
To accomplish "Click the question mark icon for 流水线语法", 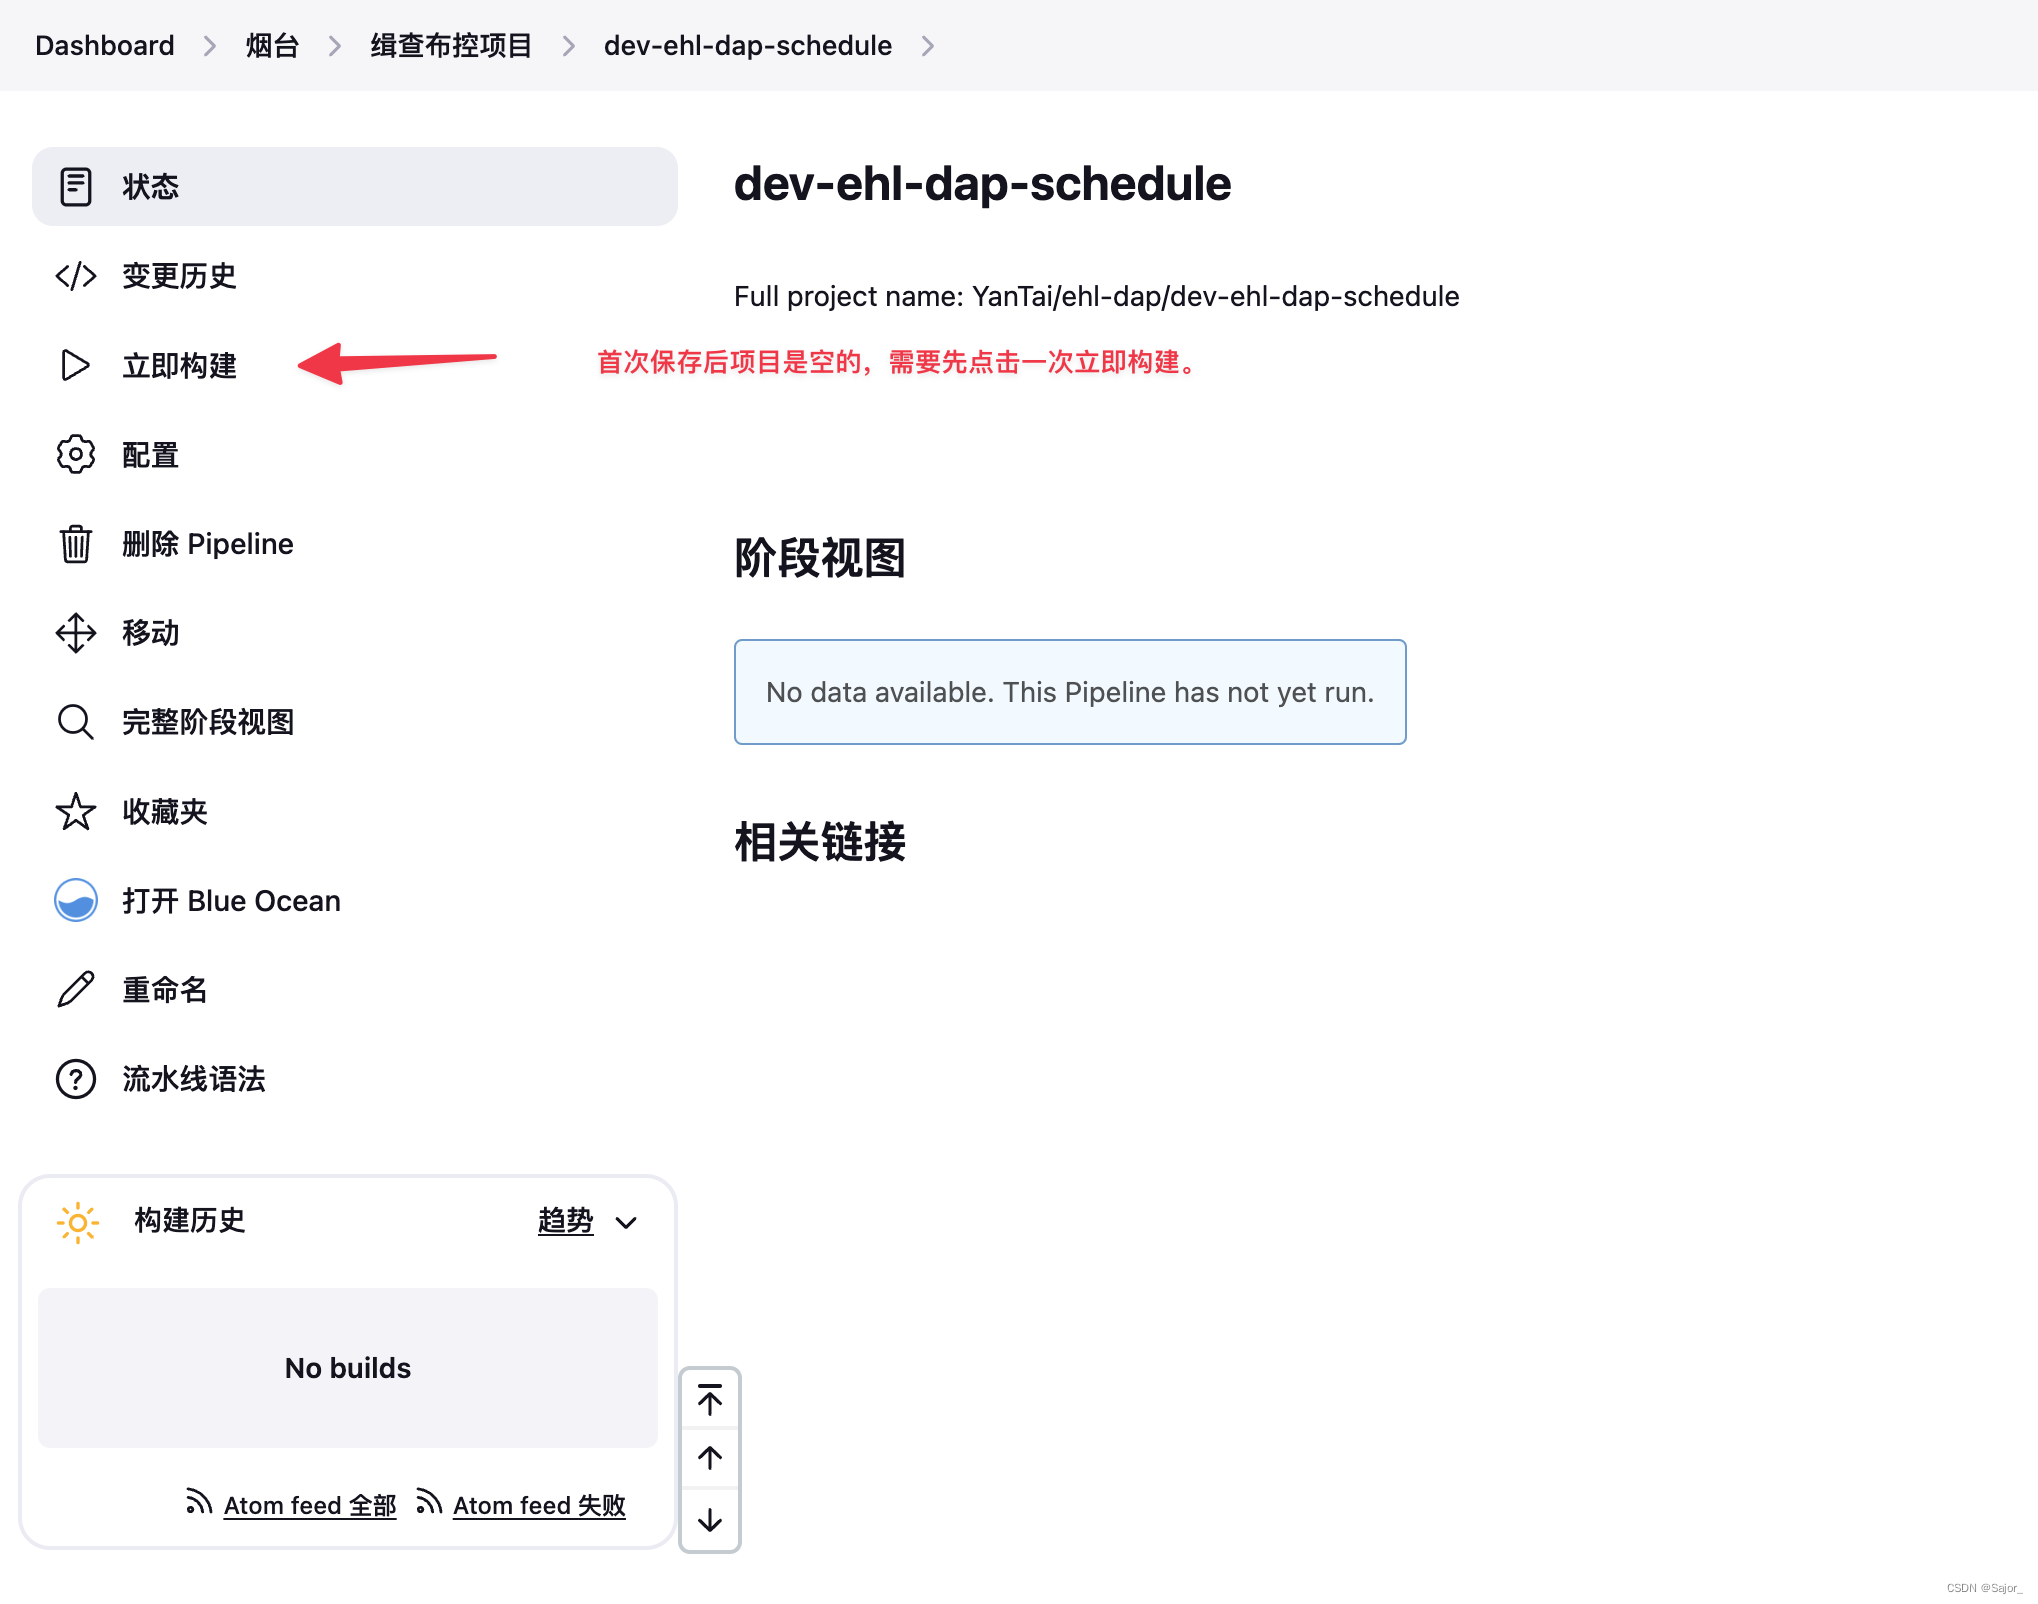I will (x=75, y=1079).
